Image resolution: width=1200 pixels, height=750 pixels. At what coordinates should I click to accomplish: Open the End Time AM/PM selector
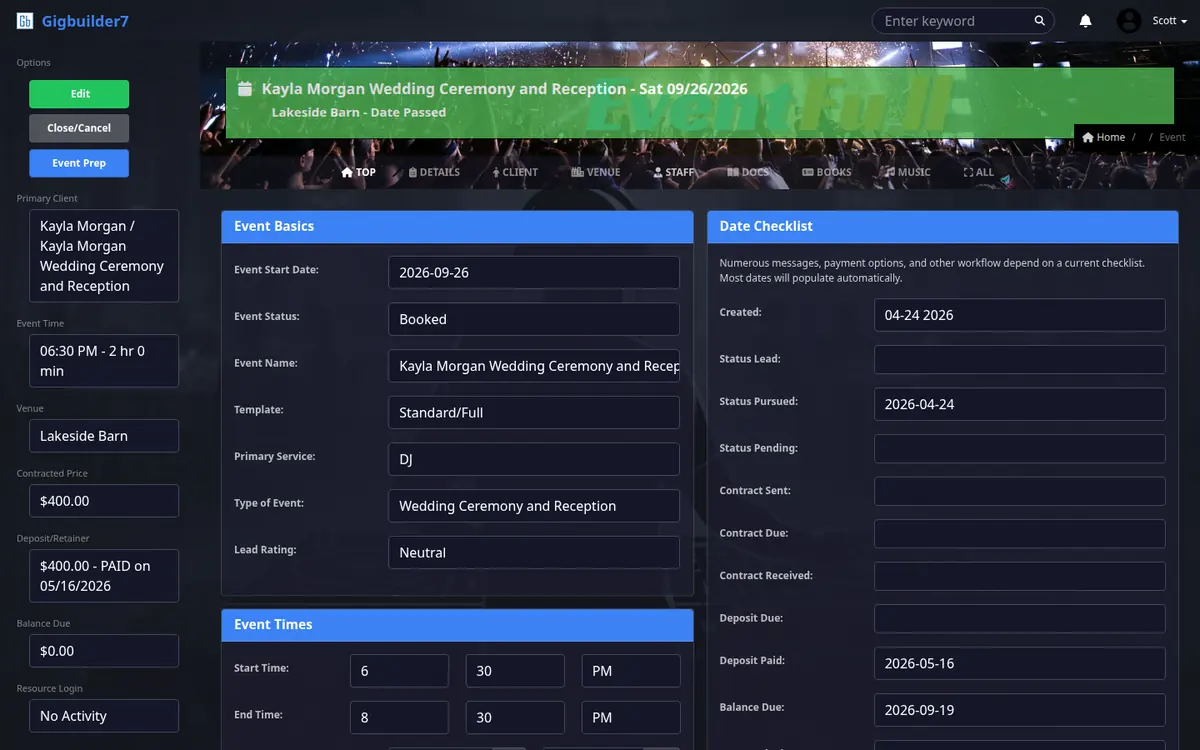point(631,717)
